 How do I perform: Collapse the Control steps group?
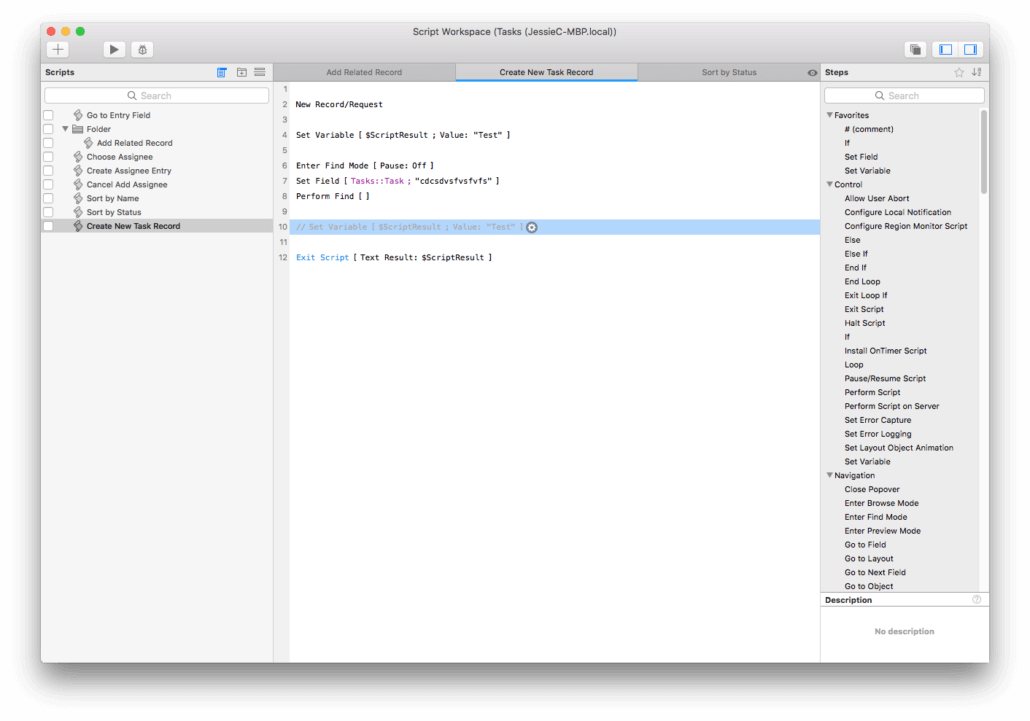tap(830, 185)
